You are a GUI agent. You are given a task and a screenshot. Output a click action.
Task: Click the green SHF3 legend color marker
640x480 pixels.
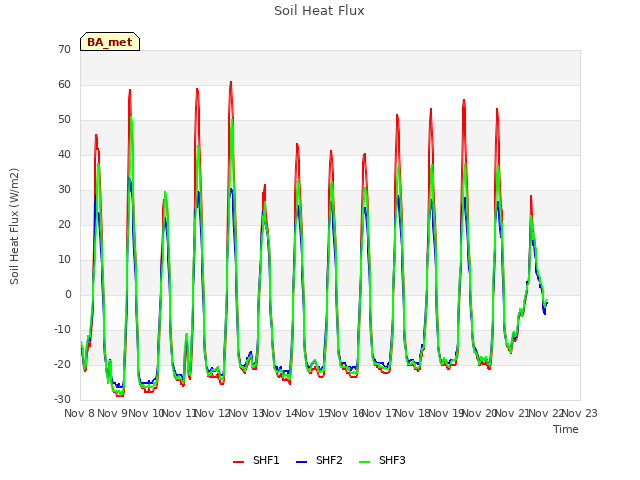pos(364,462)
